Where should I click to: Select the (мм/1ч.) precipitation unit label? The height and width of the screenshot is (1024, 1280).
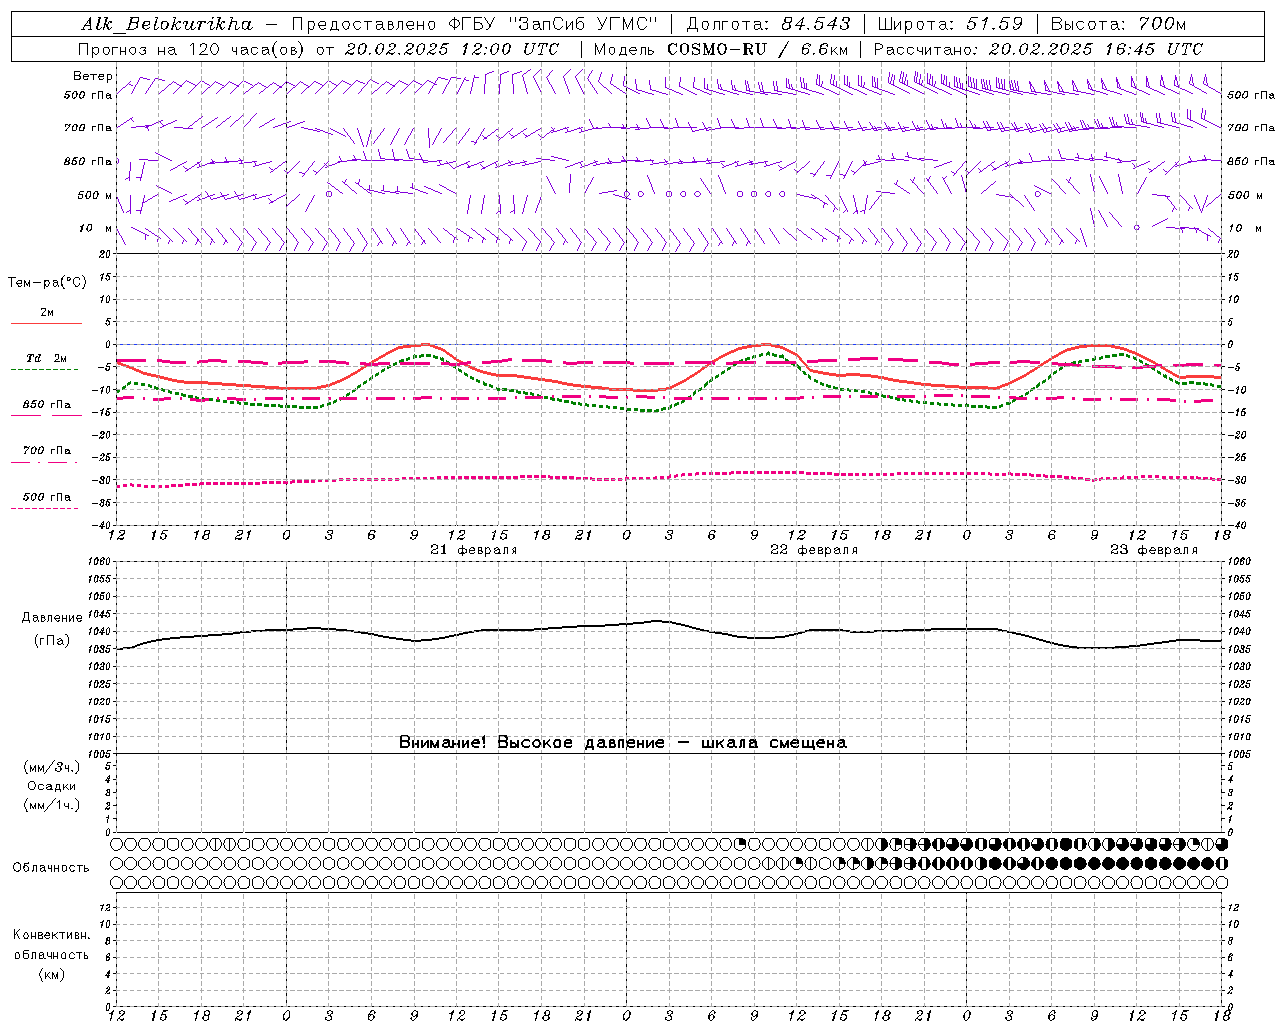point(52,805)
